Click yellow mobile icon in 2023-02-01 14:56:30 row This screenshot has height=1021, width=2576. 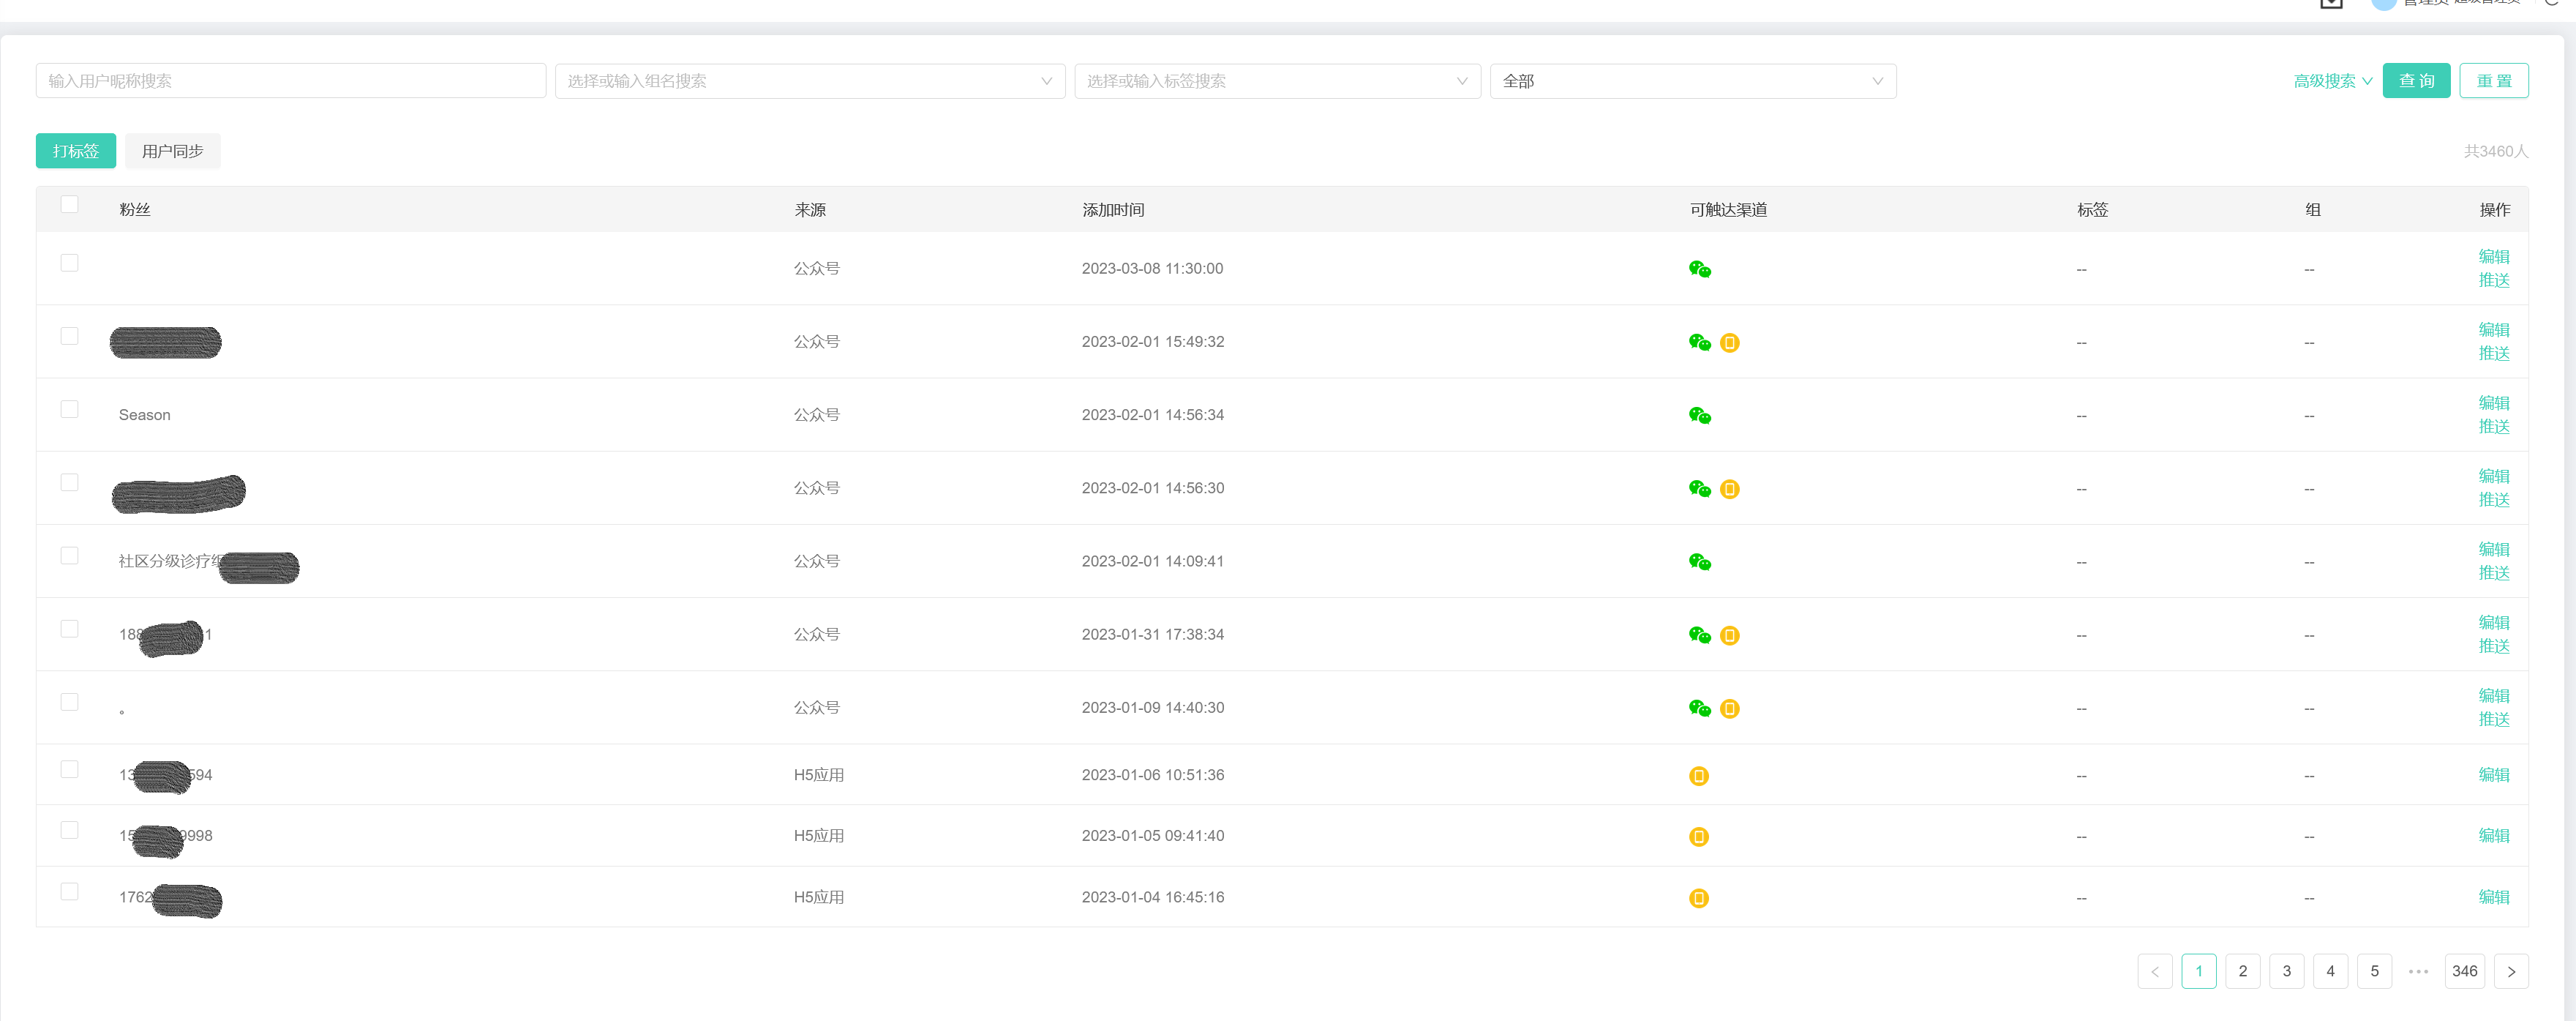tap(1729, 489)
